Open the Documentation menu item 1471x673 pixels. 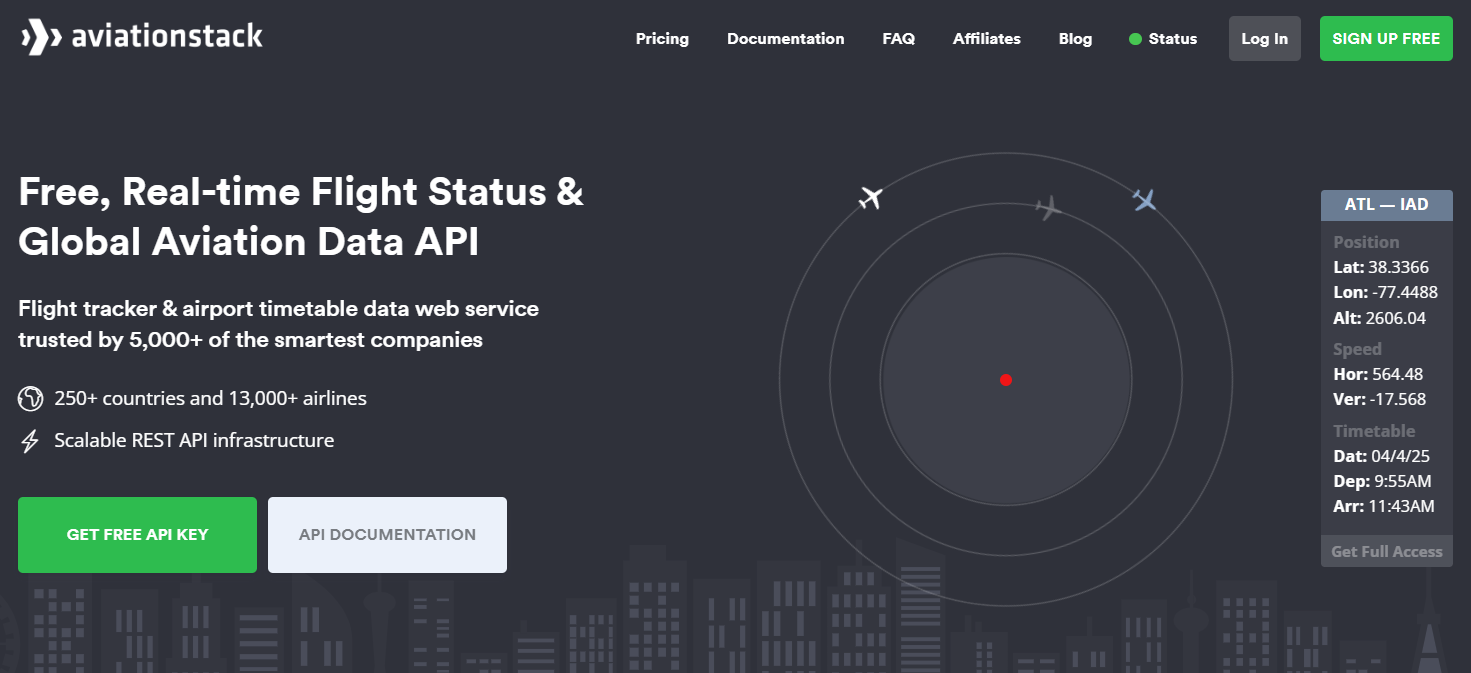click(786, 39)
